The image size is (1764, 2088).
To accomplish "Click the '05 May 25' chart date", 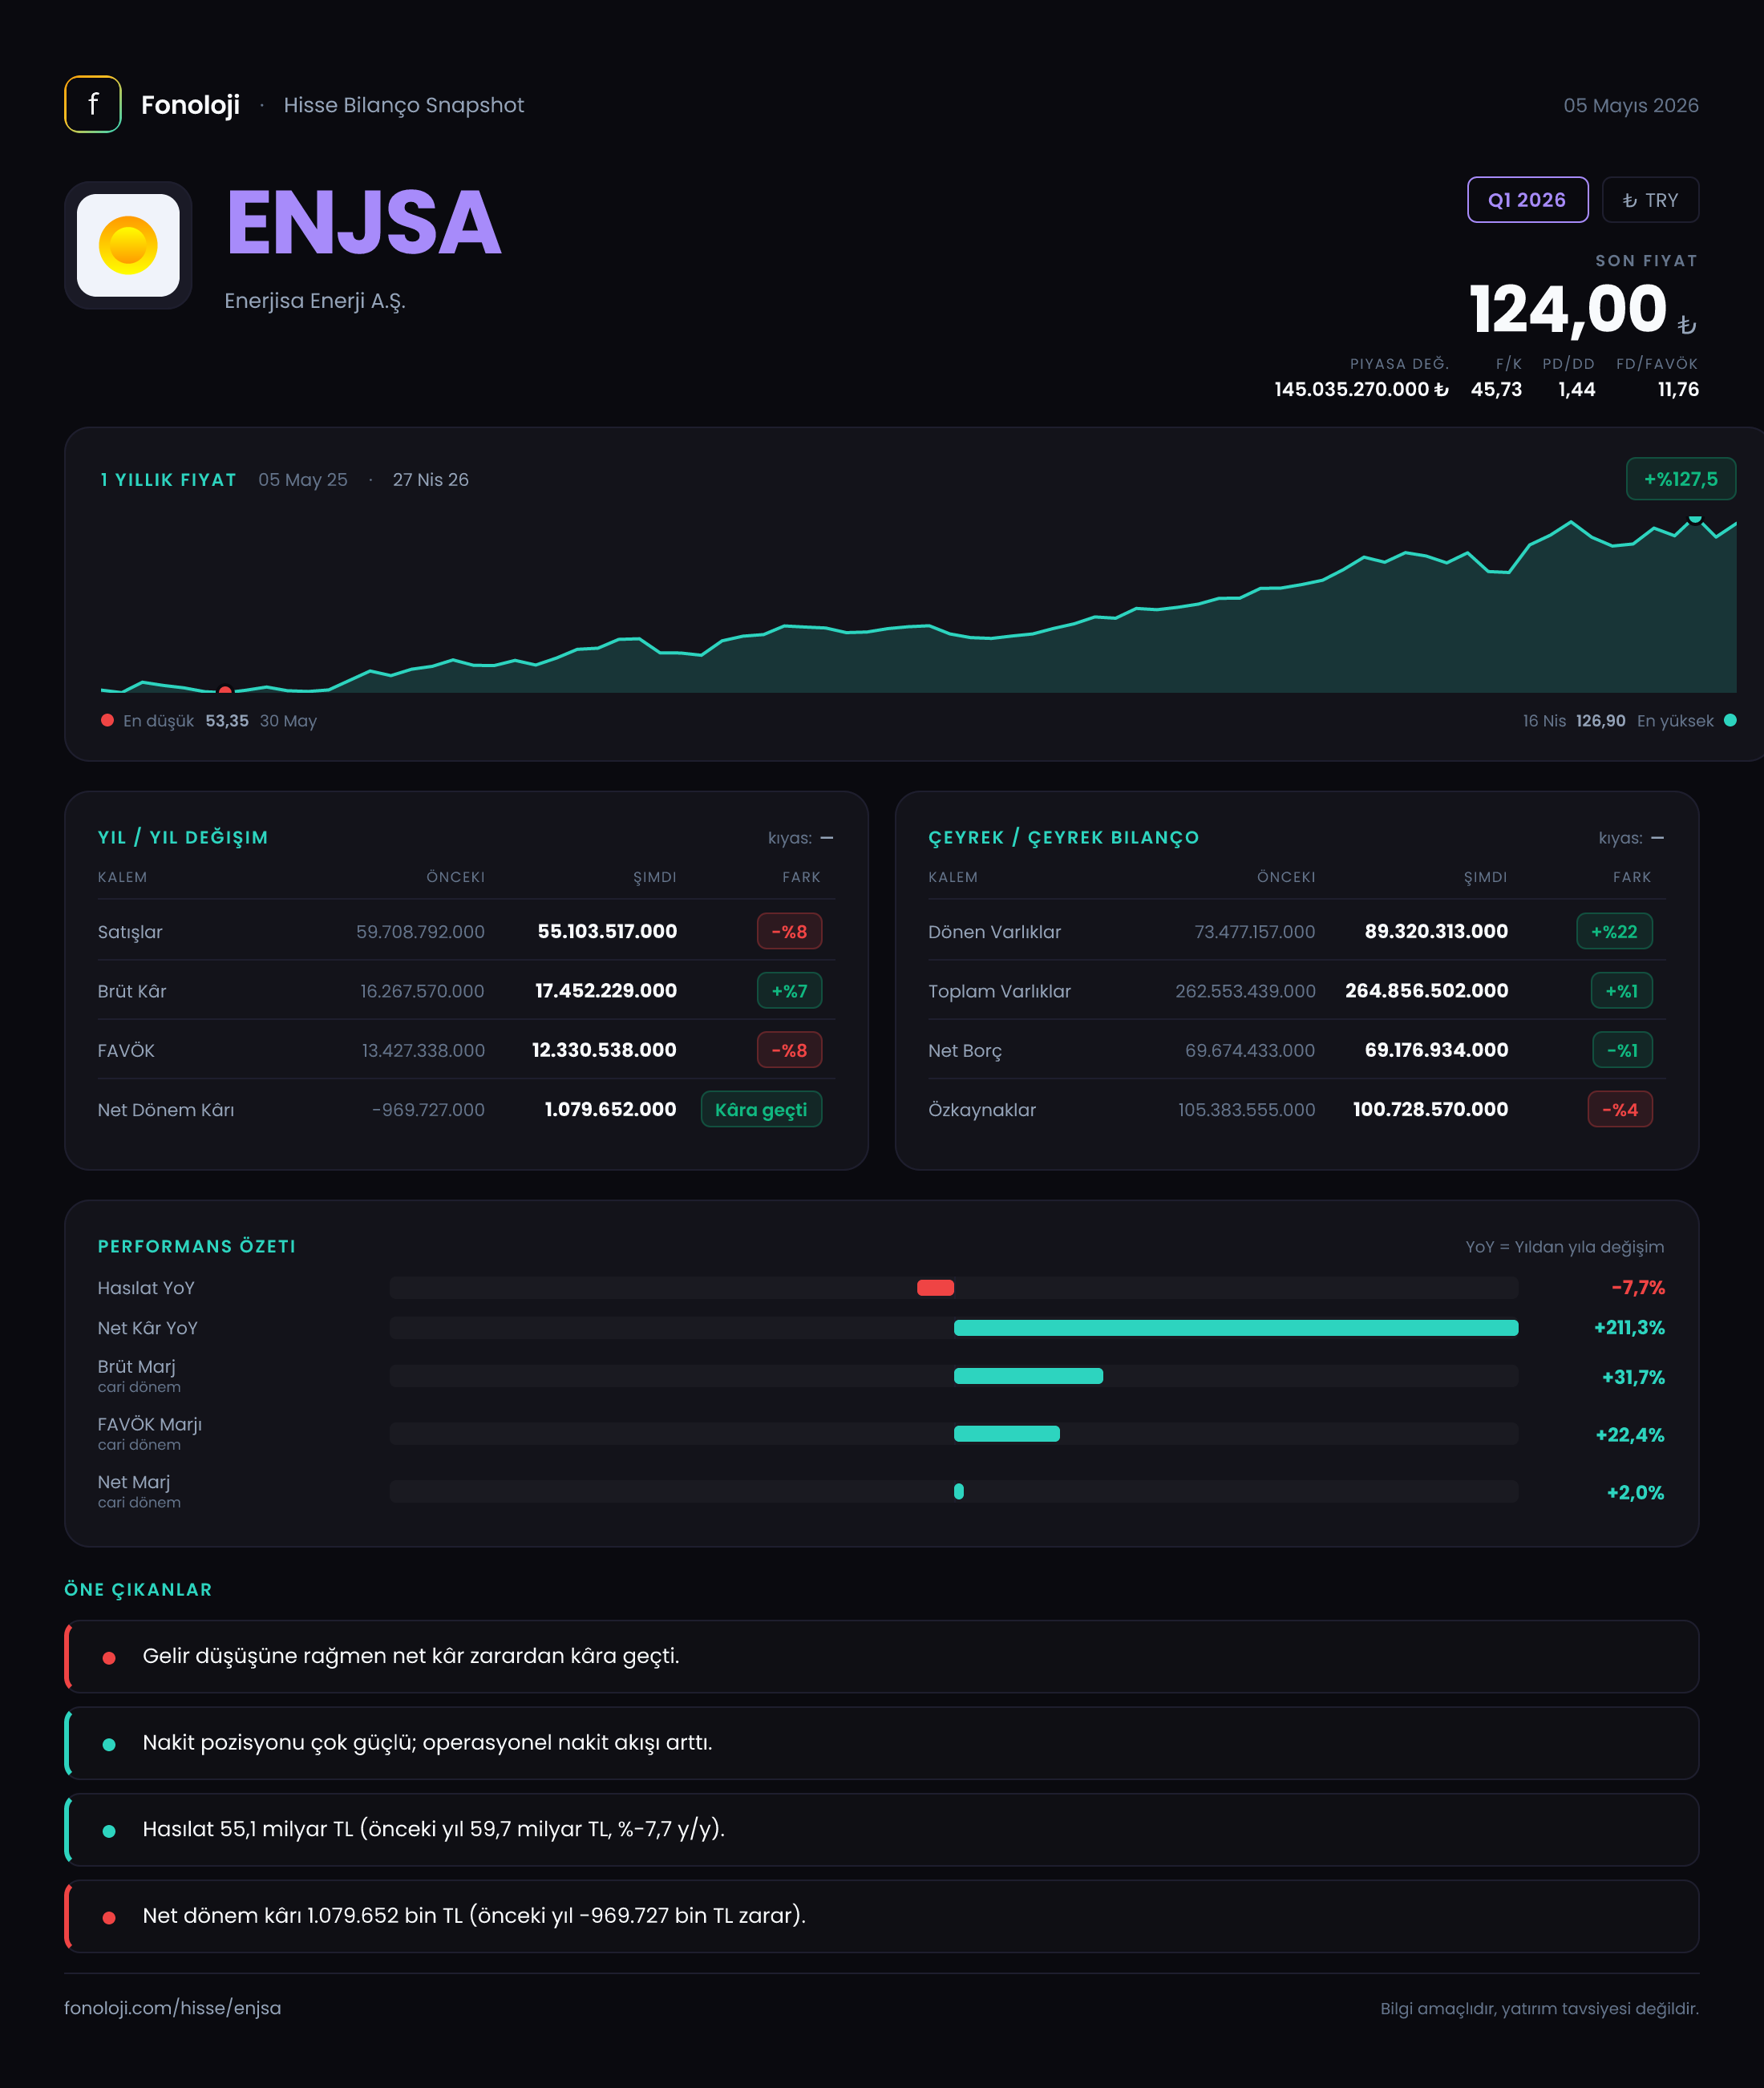I will click(303, 479).
